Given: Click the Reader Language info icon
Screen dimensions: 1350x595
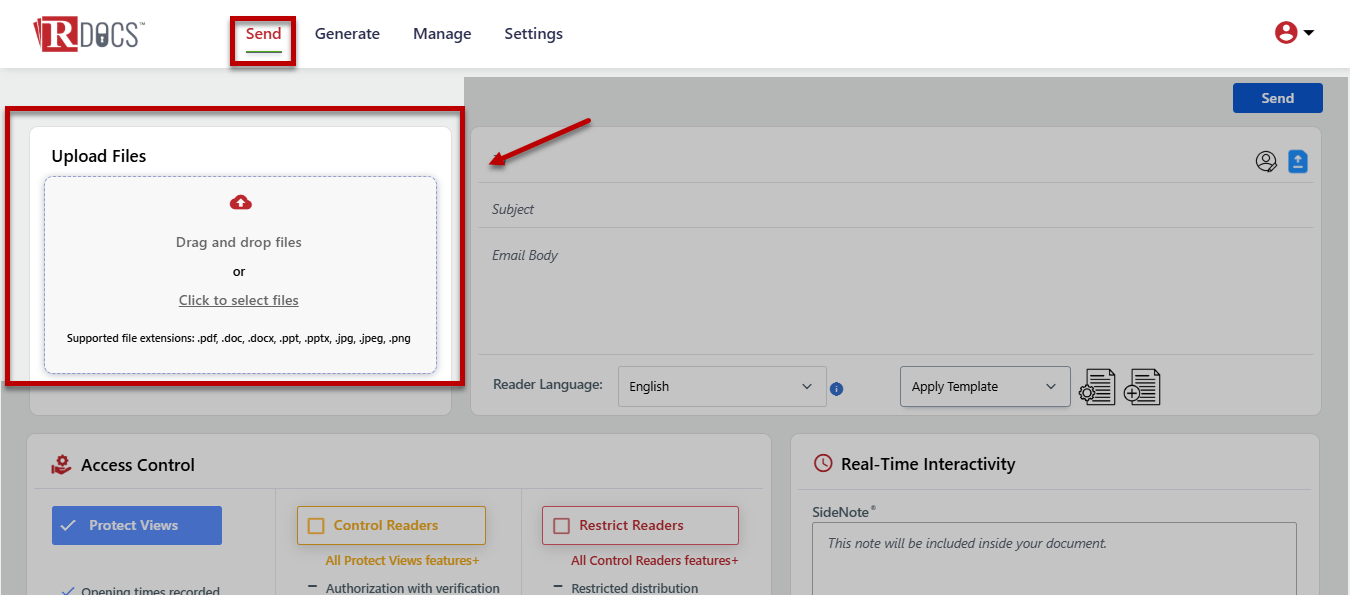Looking at the screenshot, I should tap(837, 389).
